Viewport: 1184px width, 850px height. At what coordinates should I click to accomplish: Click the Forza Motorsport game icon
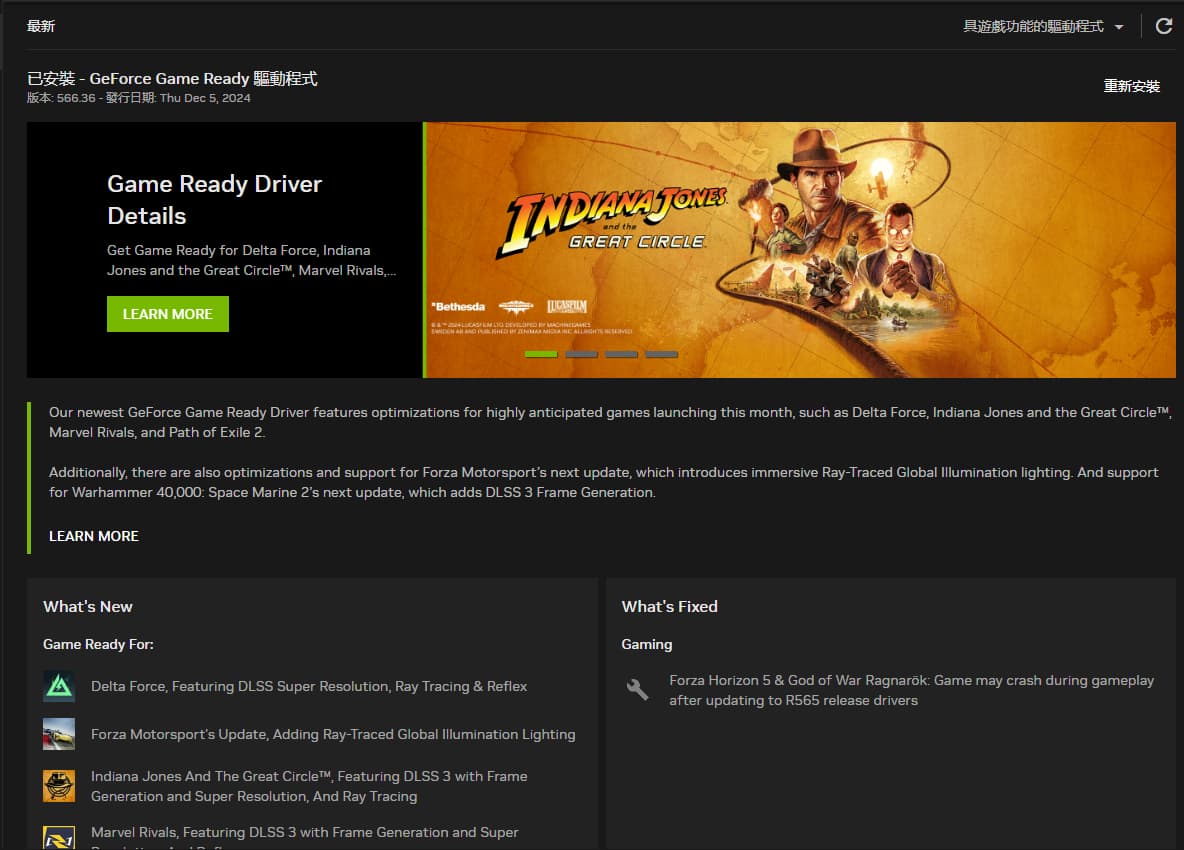59,734
